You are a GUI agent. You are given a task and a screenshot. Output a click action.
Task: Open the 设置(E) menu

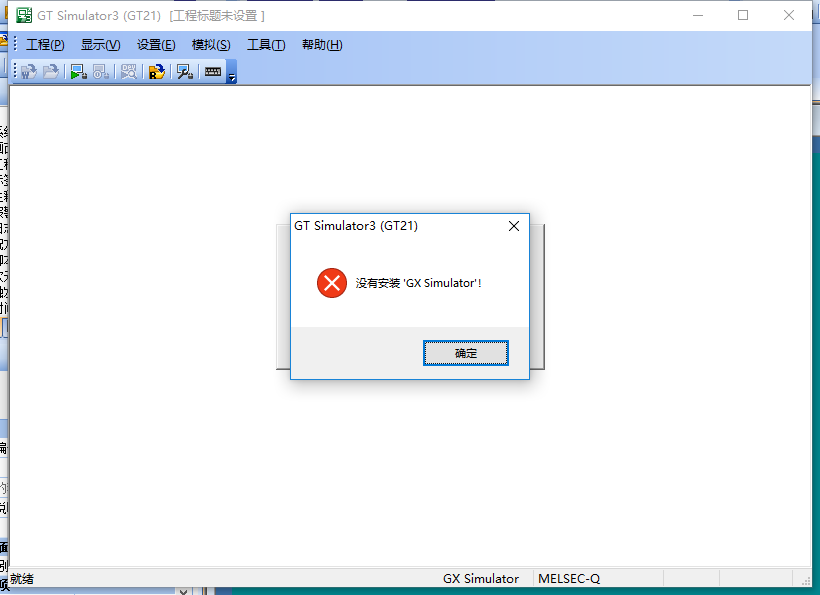(156, 45)
